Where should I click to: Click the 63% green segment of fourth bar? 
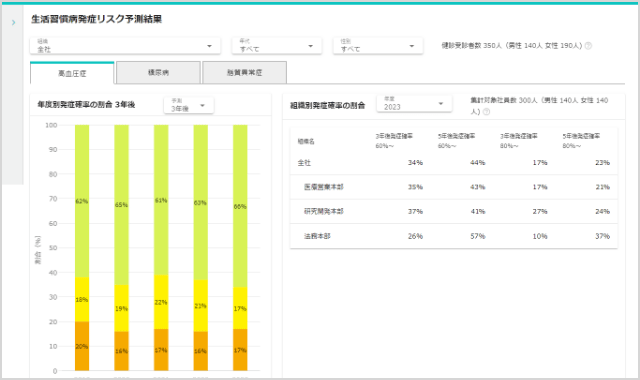coord(200,202)
